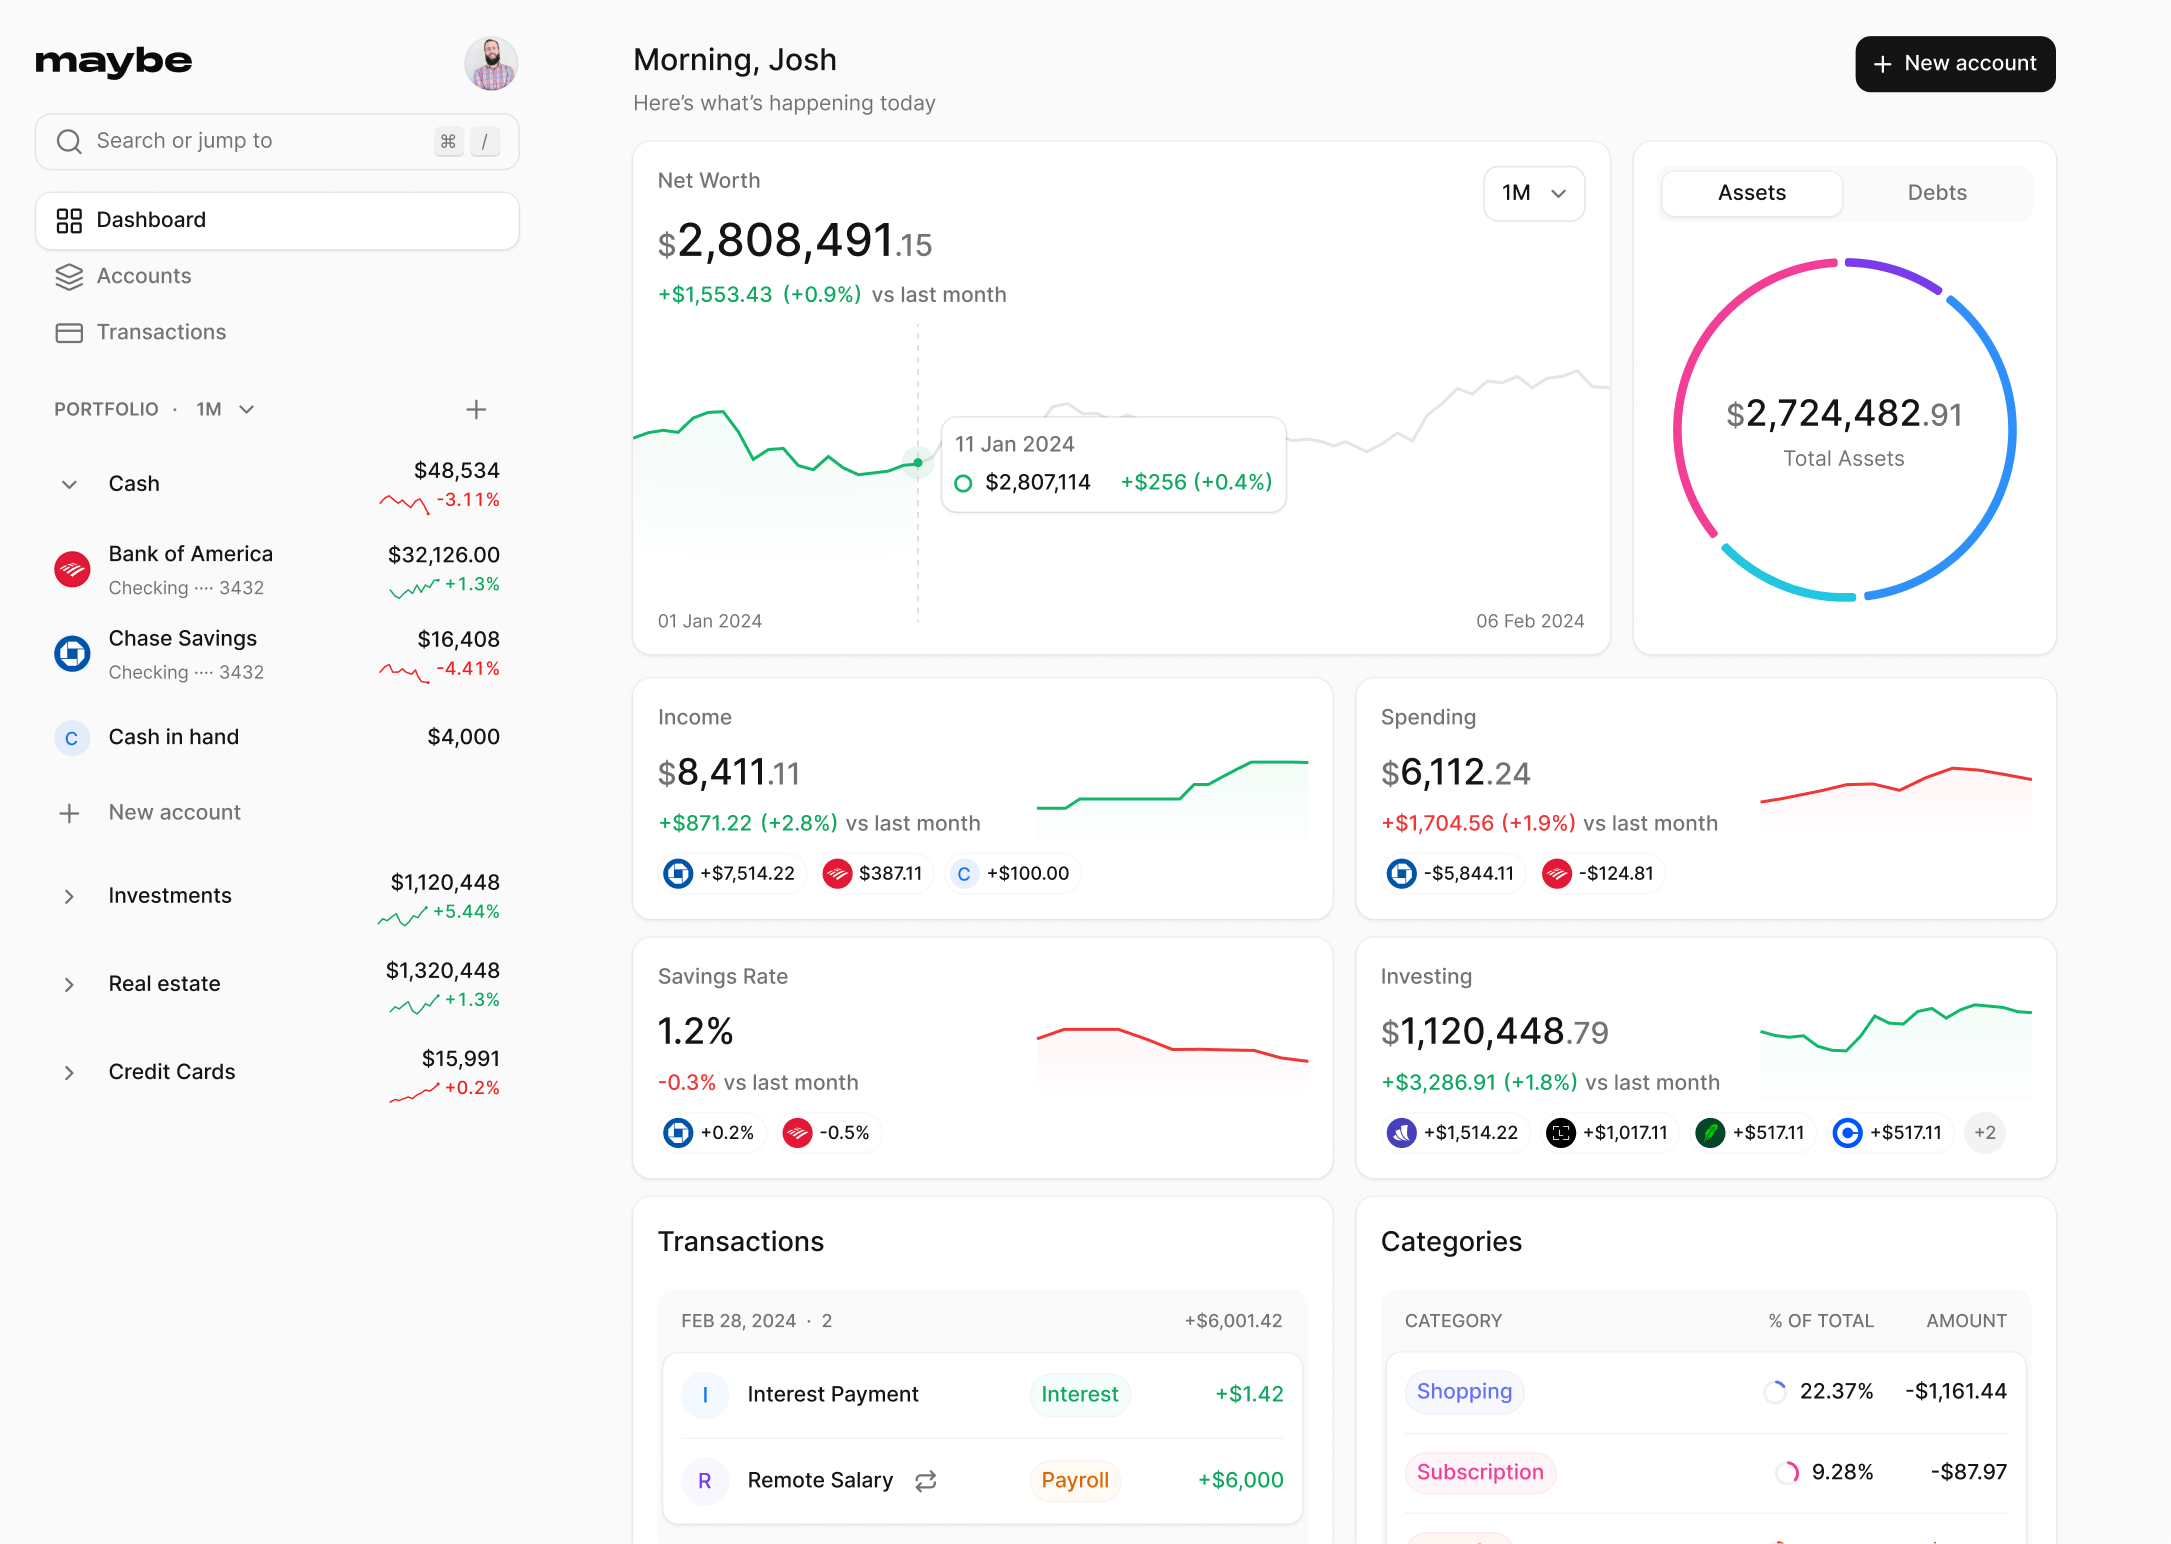2171x1544 pixels.
Task: Open the 1M timeframe dropdown on Net Worth
Action: tap(1533, 193)
